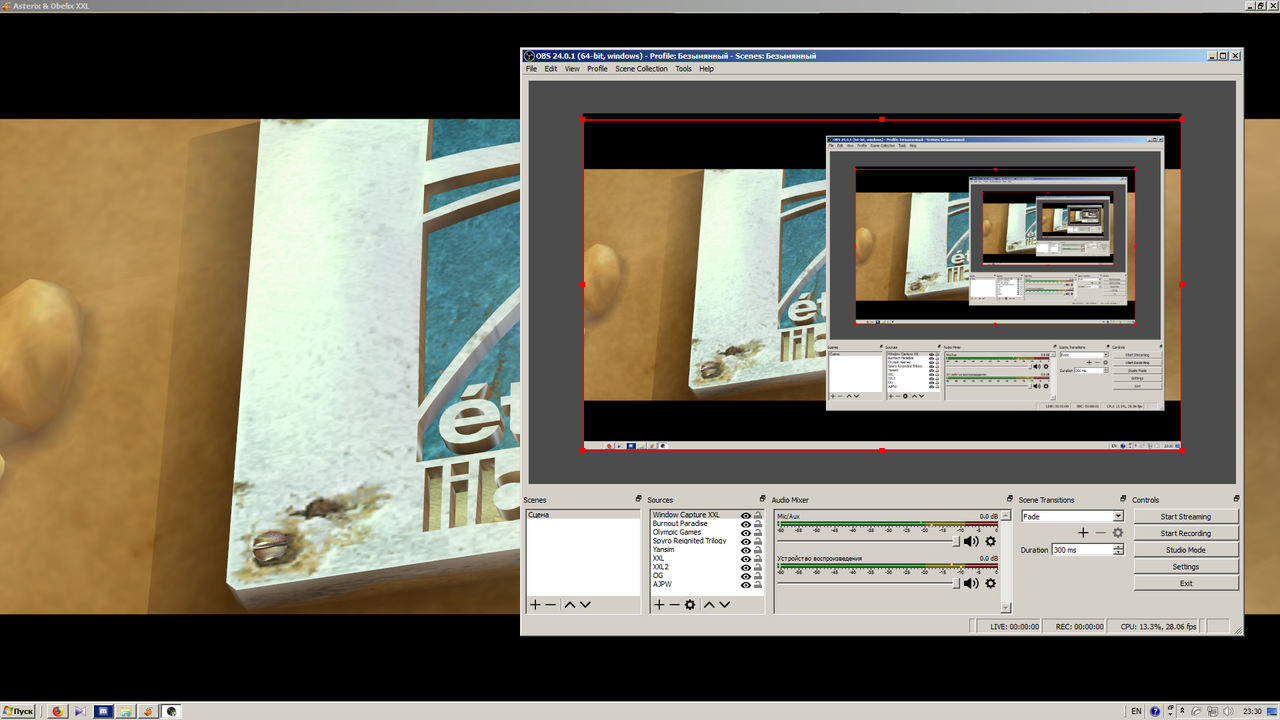The width and height of the screenshot is (1280, 720).
Task: Hide Yansim source via eye
Action: (746, 550)
